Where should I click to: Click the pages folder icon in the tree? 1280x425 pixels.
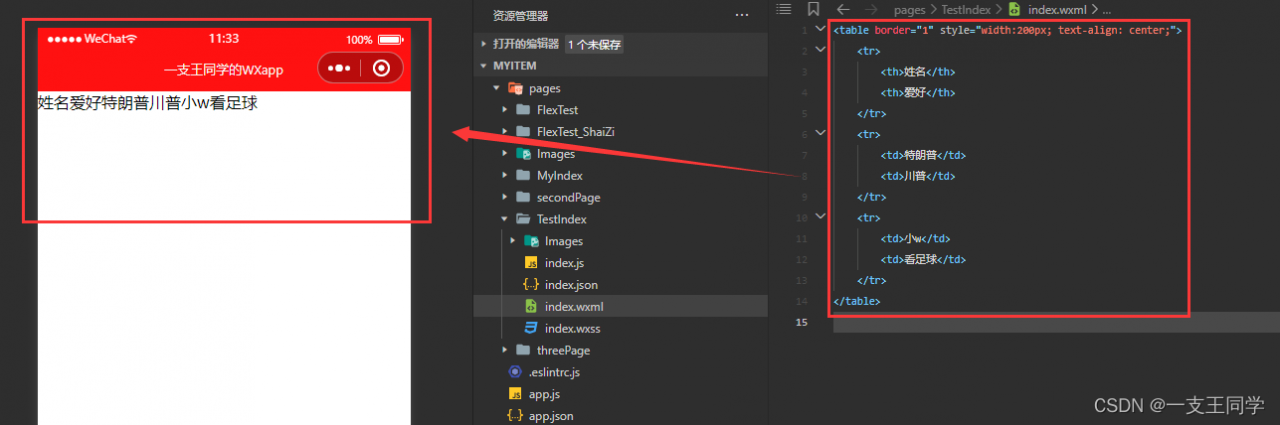click(x=515, y=88)
